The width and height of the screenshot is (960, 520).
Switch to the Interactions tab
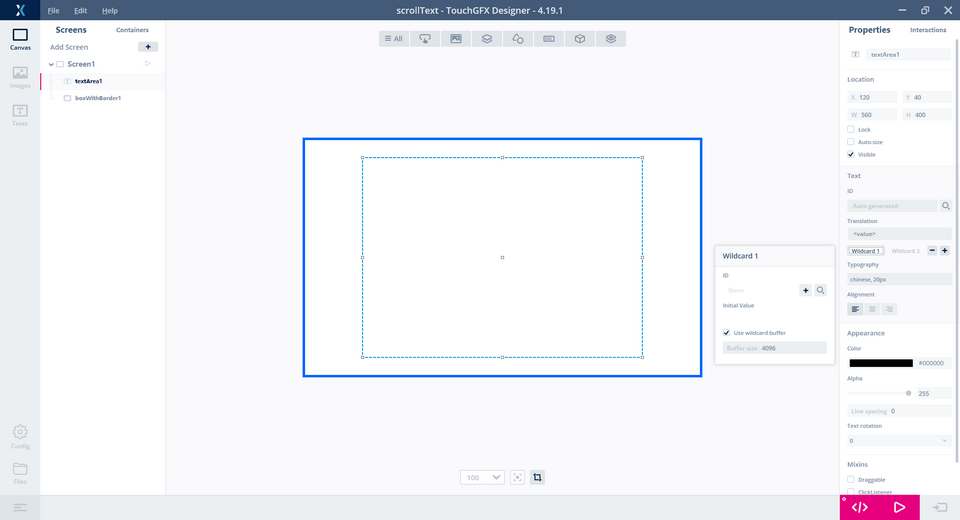click(x=928, y=29)
